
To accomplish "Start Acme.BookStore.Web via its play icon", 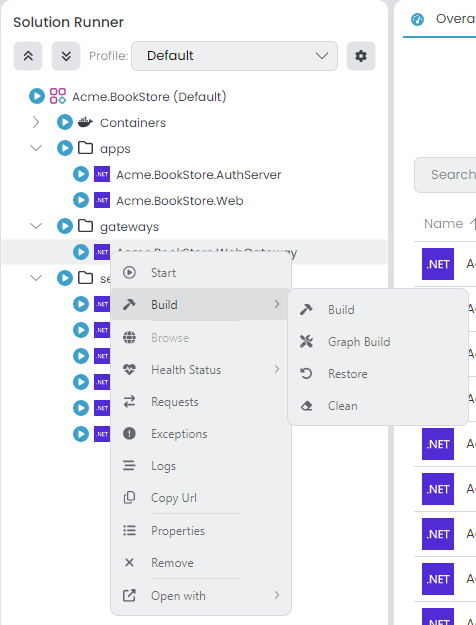I will [x=81, y=200].
